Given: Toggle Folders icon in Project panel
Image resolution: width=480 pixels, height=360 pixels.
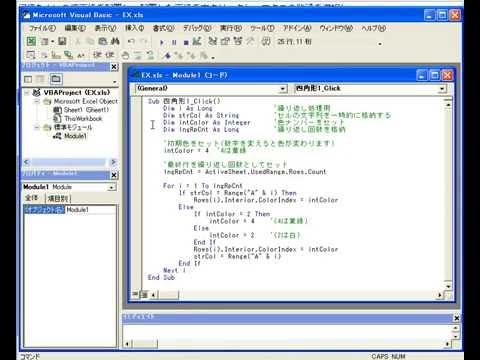Looking at the screenshot, I should coord(56,79).
